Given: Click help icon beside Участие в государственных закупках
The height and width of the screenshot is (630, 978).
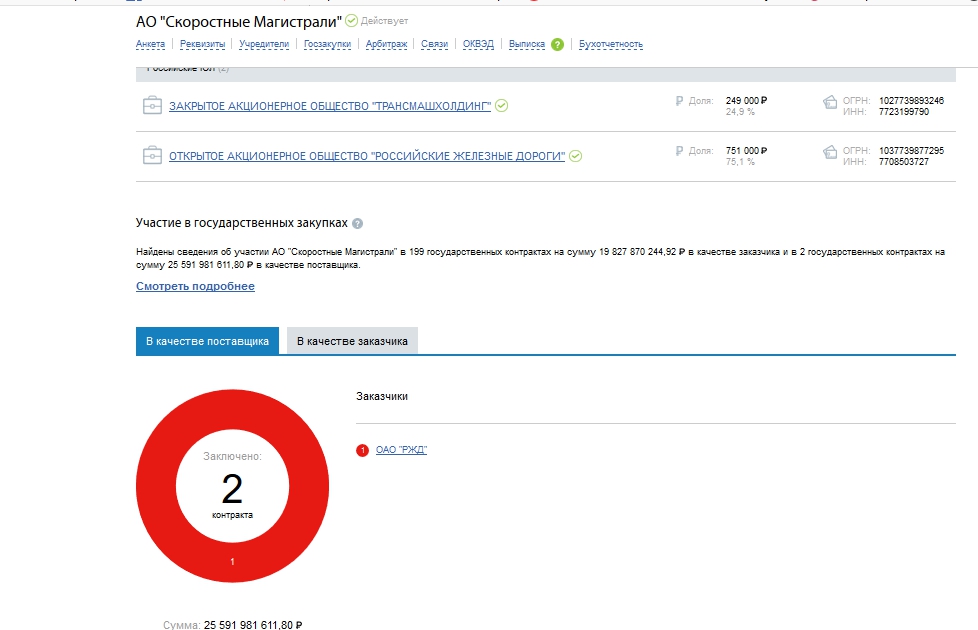Looking at the screenshot, I should click(357, 223).
